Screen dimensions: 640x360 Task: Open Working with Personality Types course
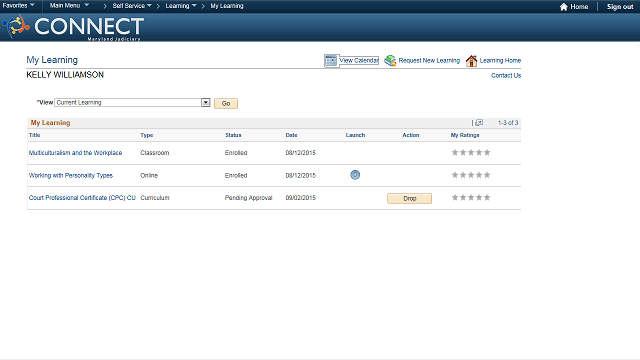(x=71, y=176)
